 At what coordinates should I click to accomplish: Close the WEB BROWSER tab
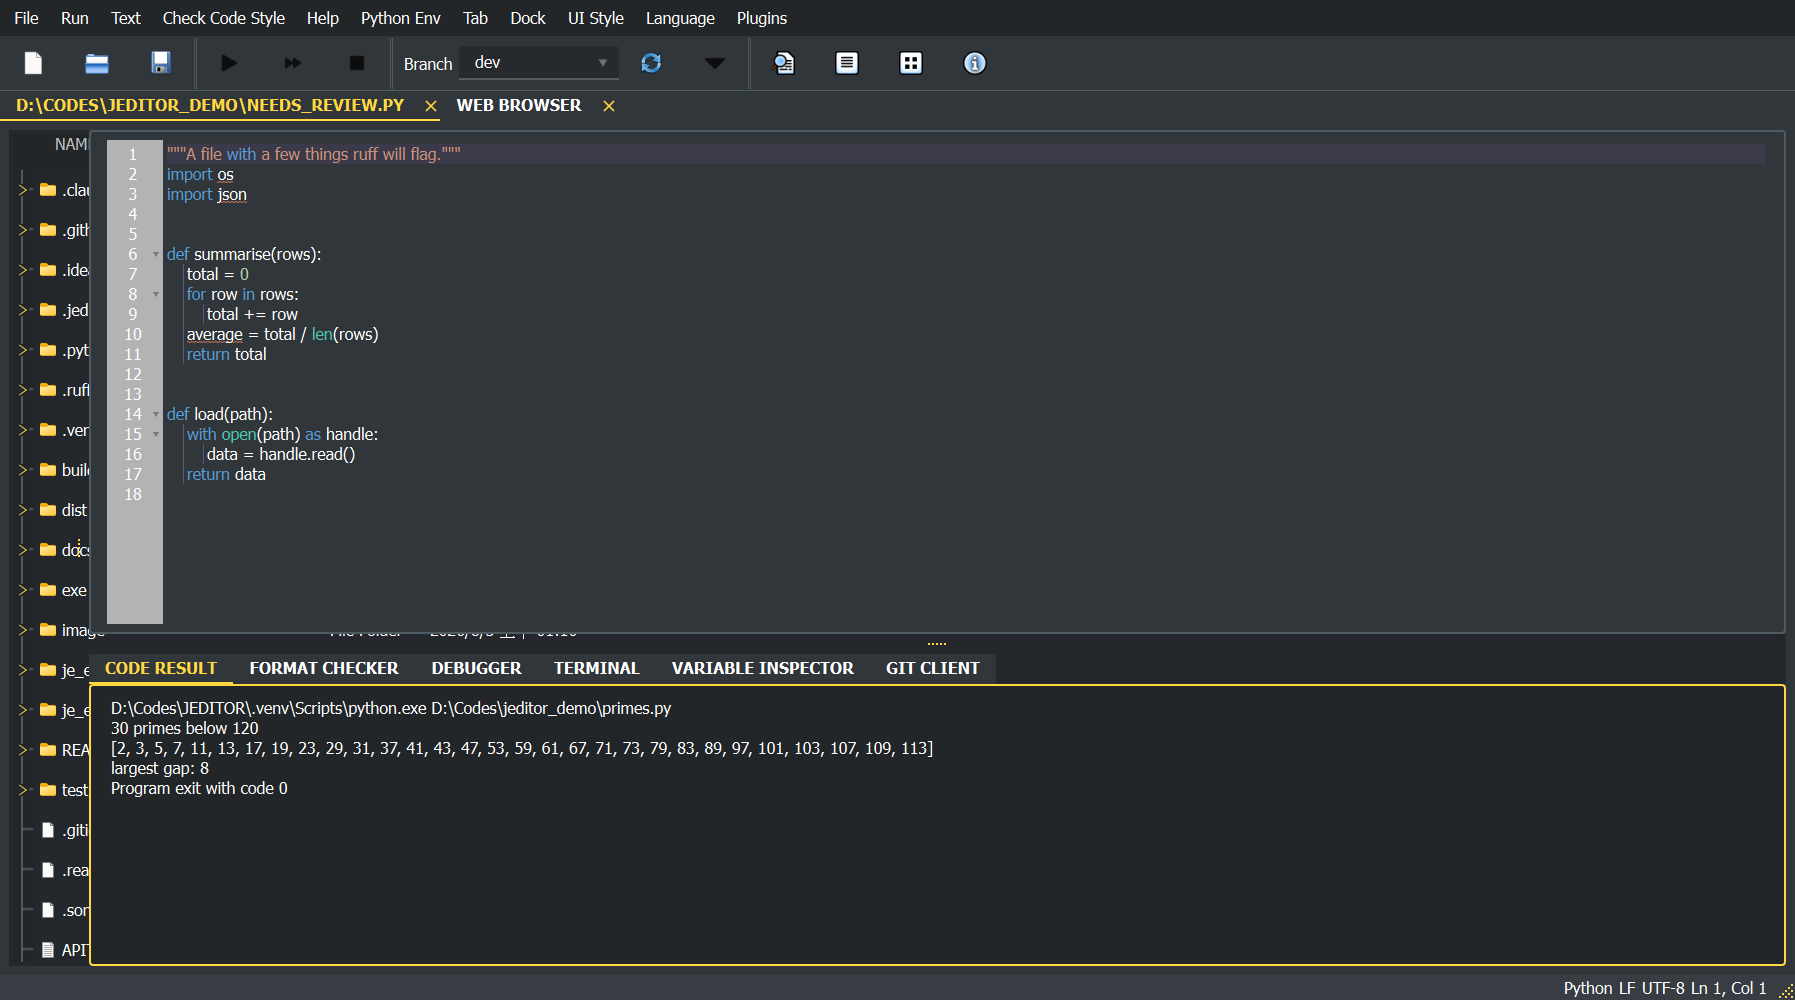609,106
